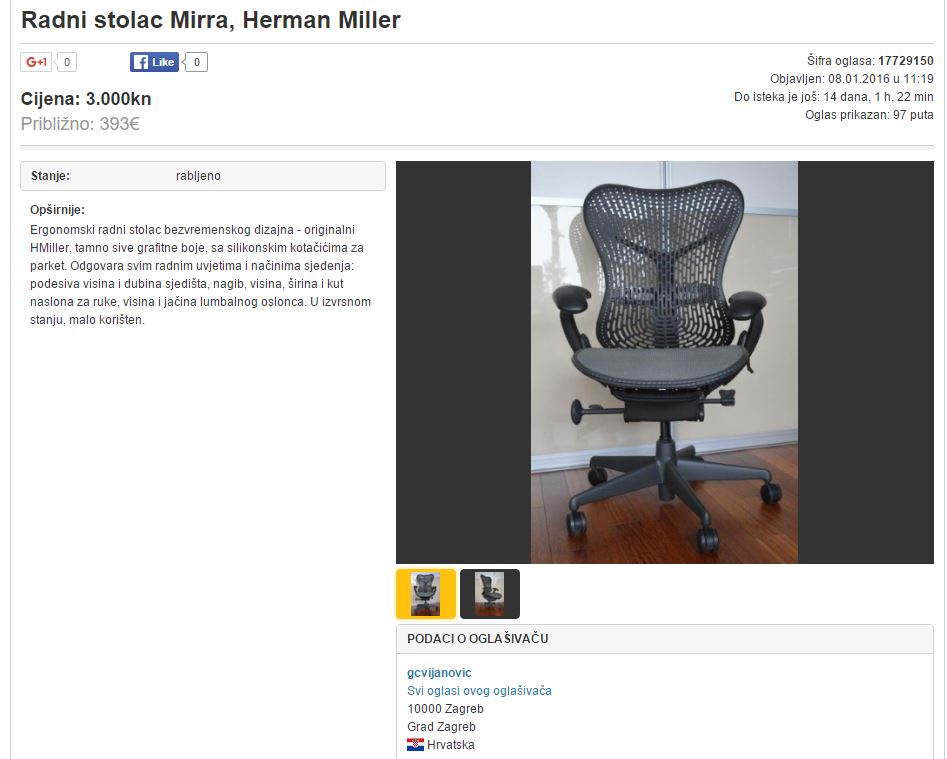The image size is (947, 759).
Task: Open the main chair photo
Action: click(x=664, y=362)
